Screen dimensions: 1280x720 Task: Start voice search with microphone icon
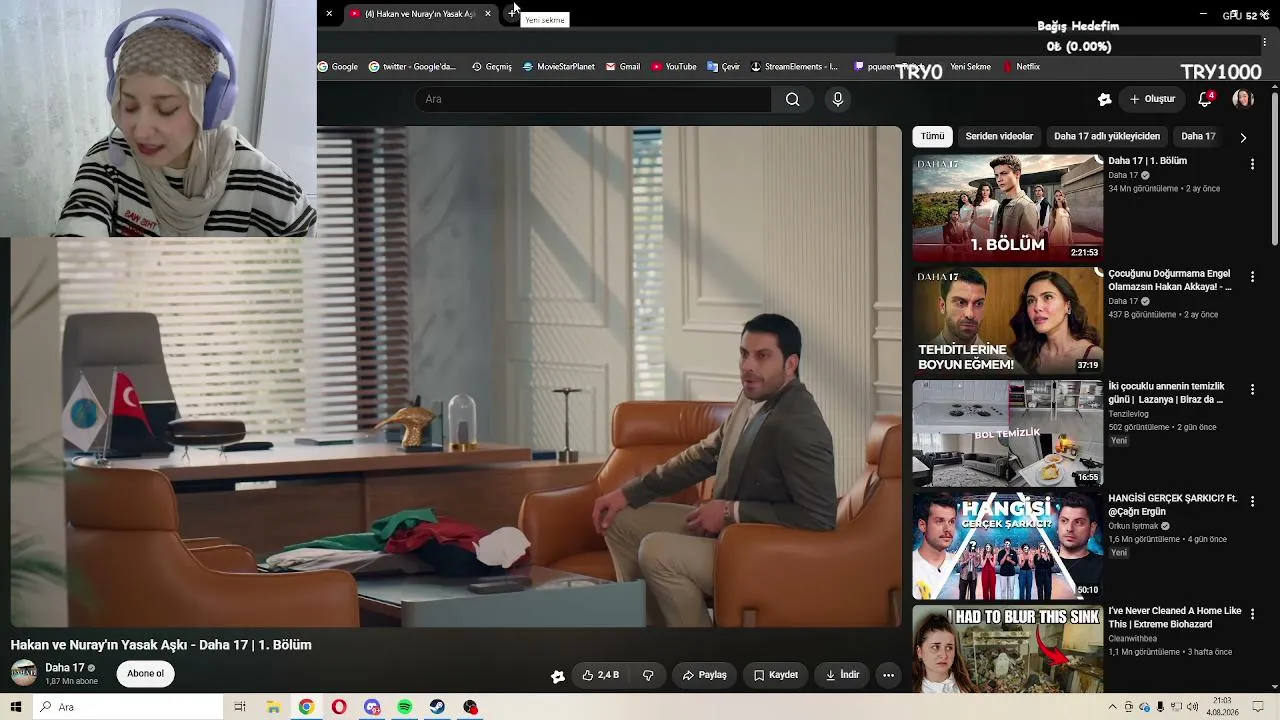click(x=838, y=99)
